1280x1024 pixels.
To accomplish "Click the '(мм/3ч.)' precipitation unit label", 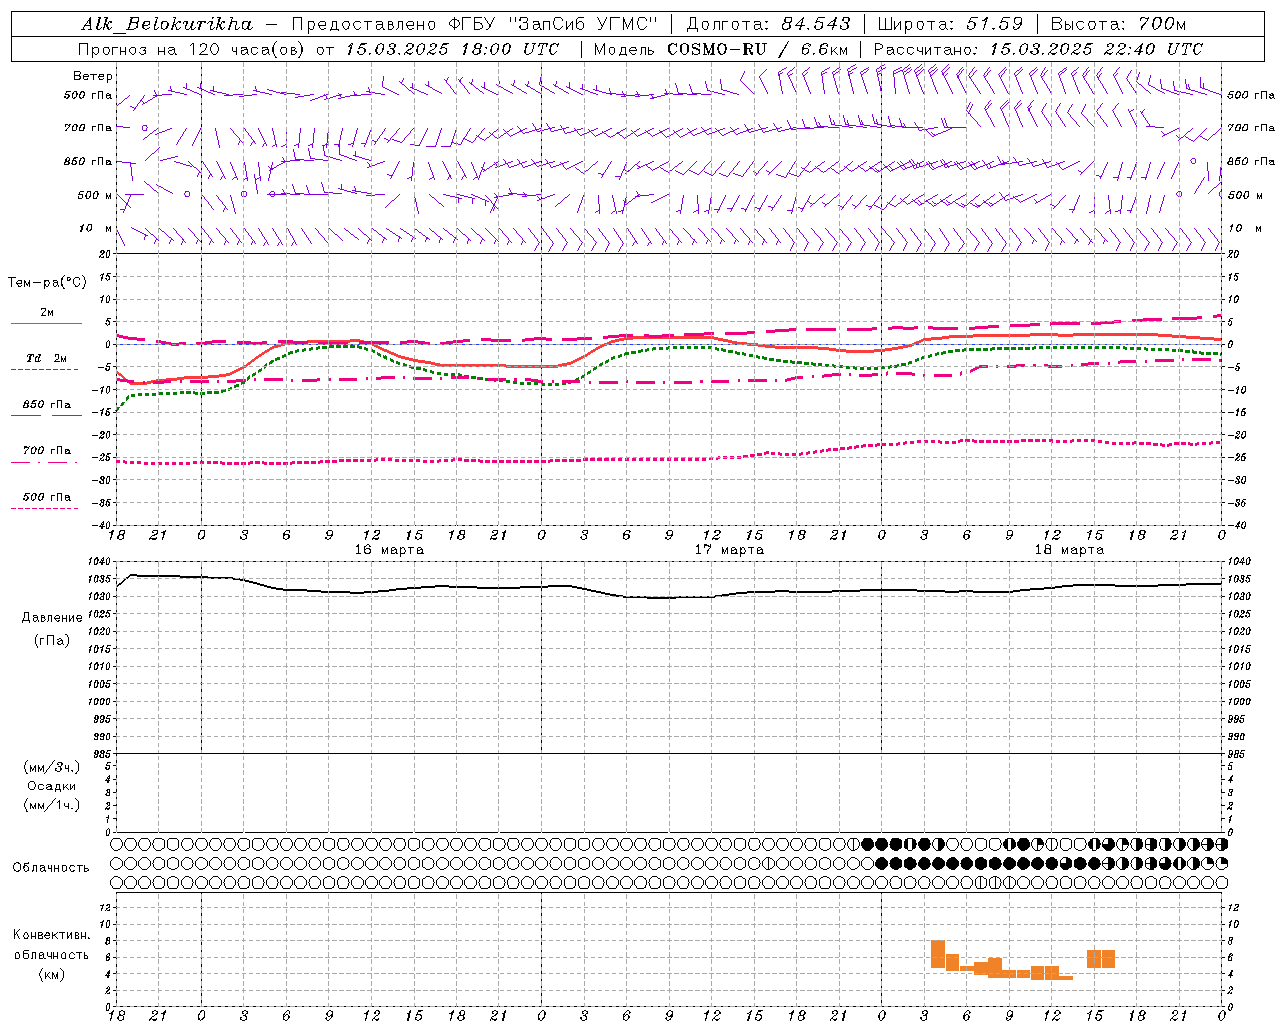I will tap(52, 767).
